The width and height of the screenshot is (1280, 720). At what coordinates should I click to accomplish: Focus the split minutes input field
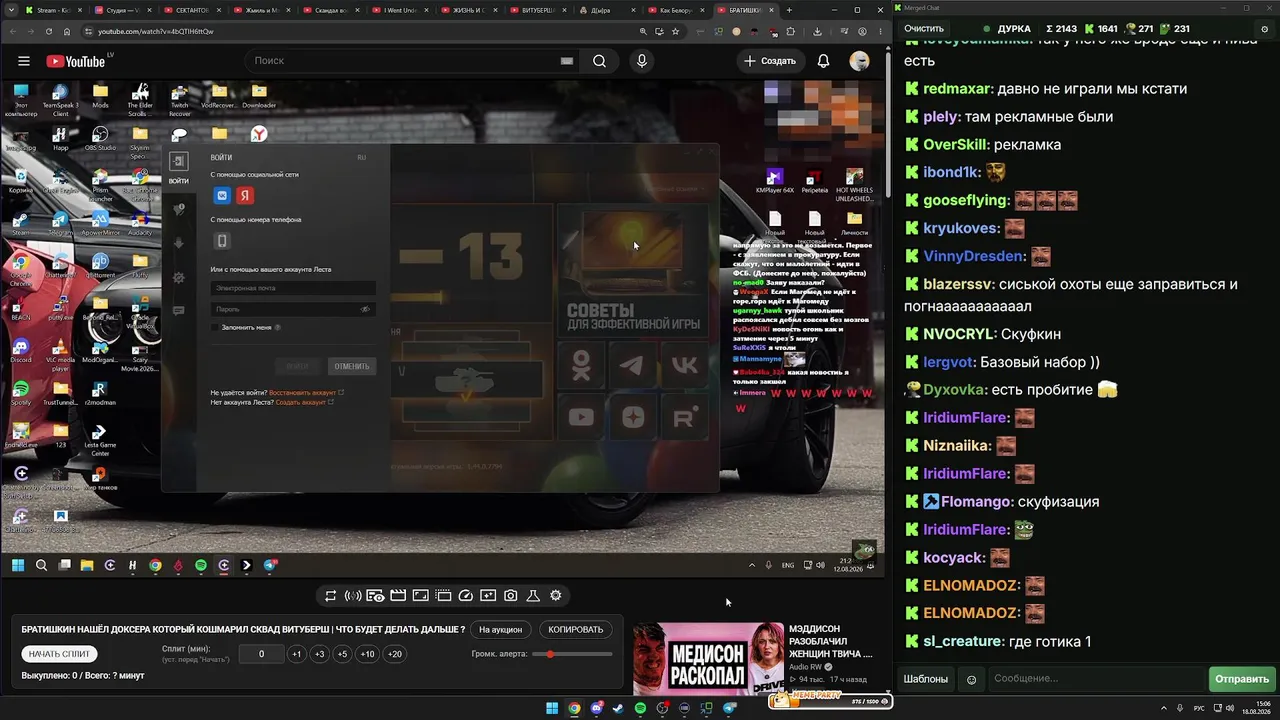tap(261, 654)
